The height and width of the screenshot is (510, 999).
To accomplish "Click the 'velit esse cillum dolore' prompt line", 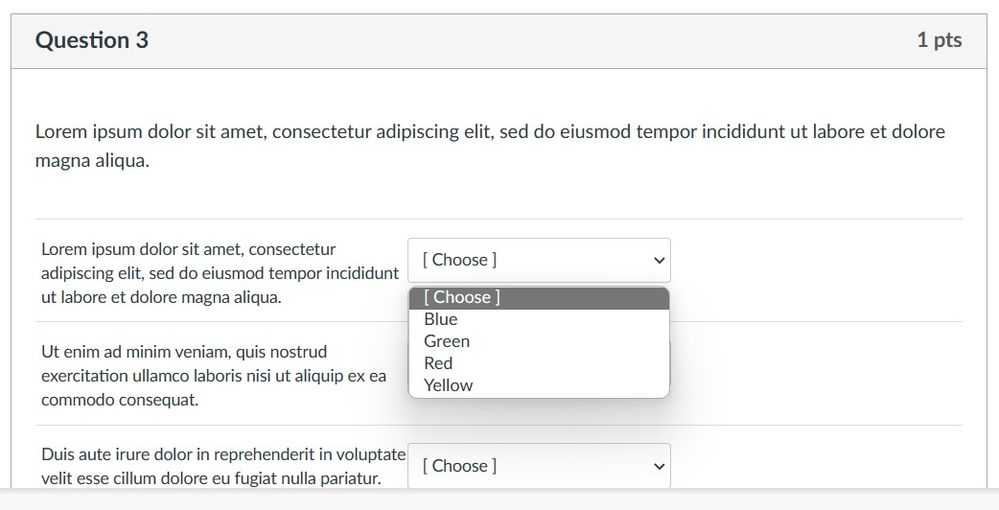I will (211, 478).
